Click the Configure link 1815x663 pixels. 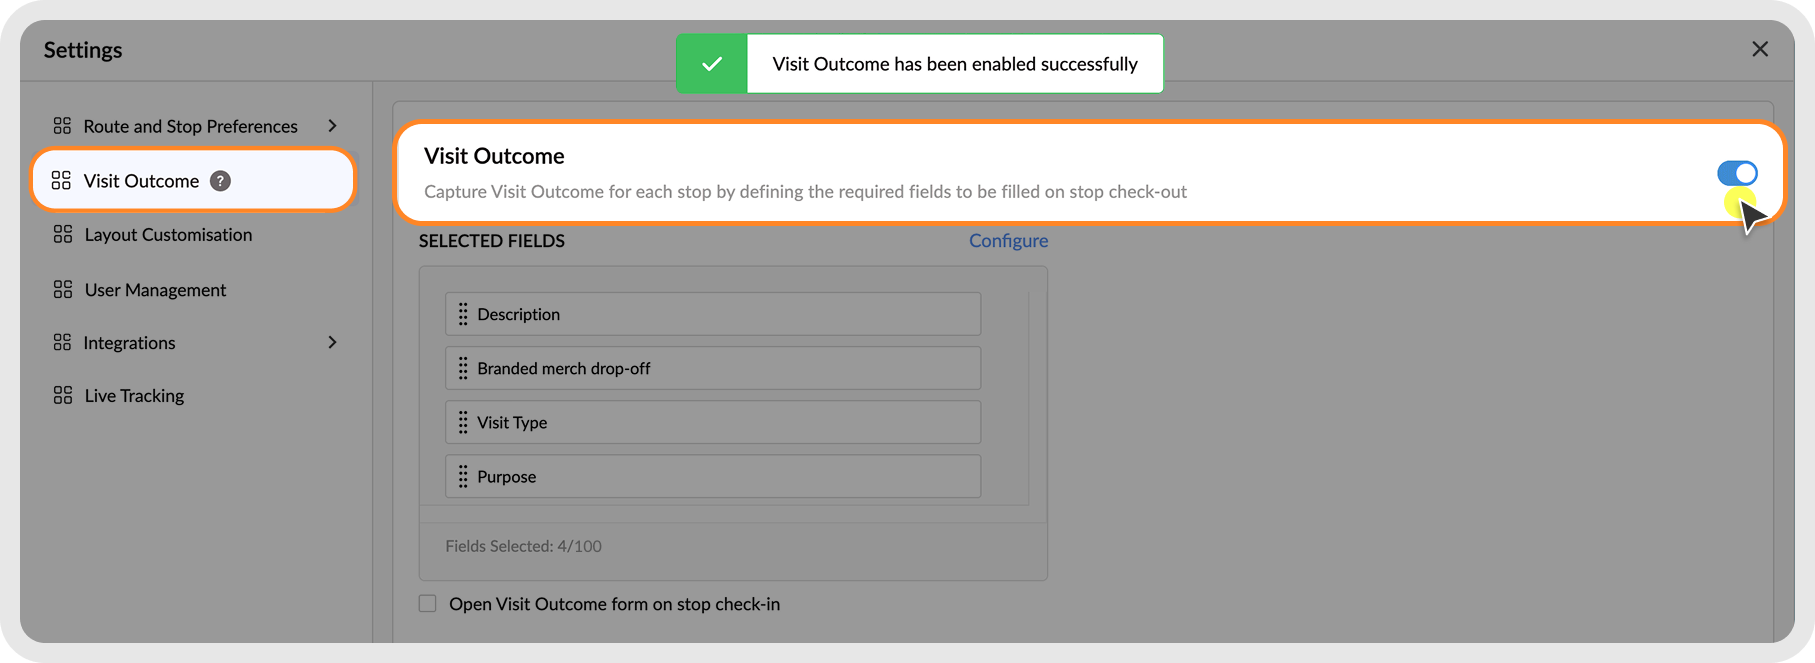(1008, 241)
